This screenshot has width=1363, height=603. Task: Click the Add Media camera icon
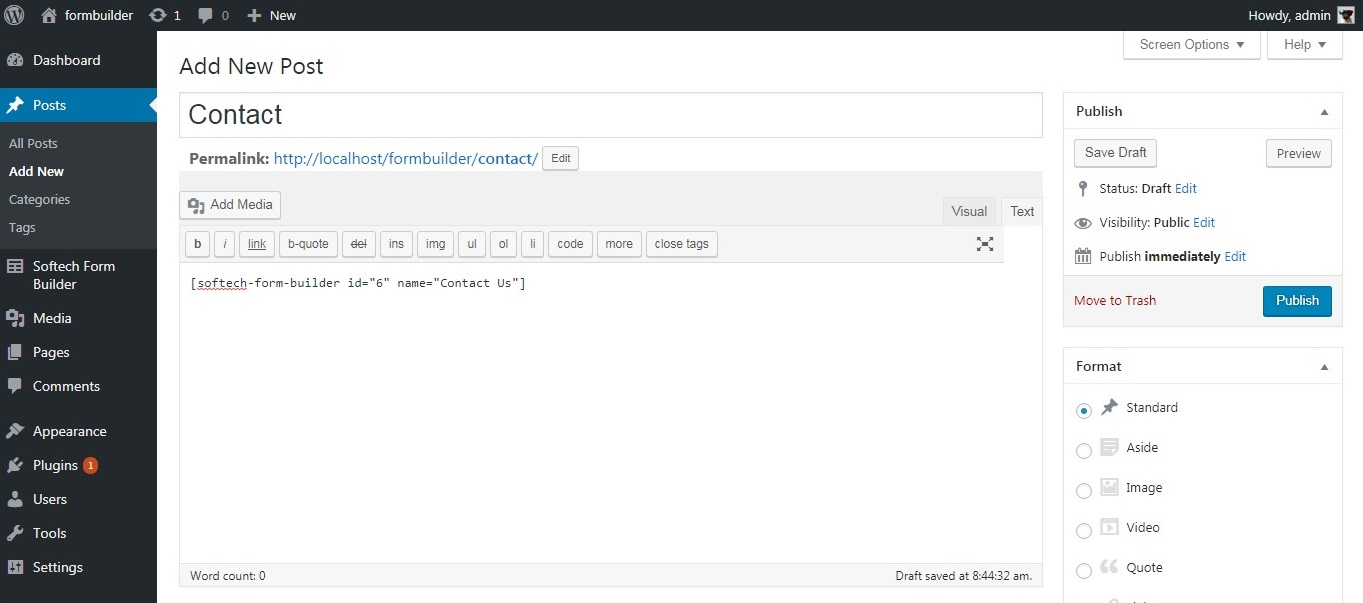coord(197,205)
